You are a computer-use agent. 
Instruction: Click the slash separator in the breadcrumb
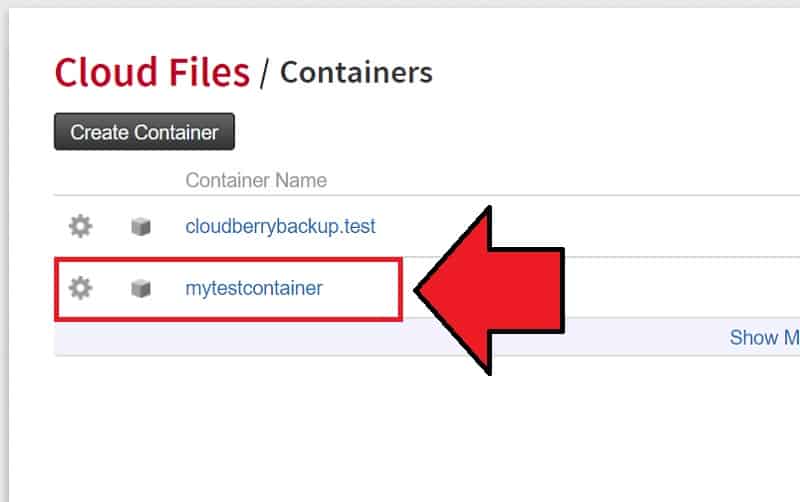click(x=264, y=74)
